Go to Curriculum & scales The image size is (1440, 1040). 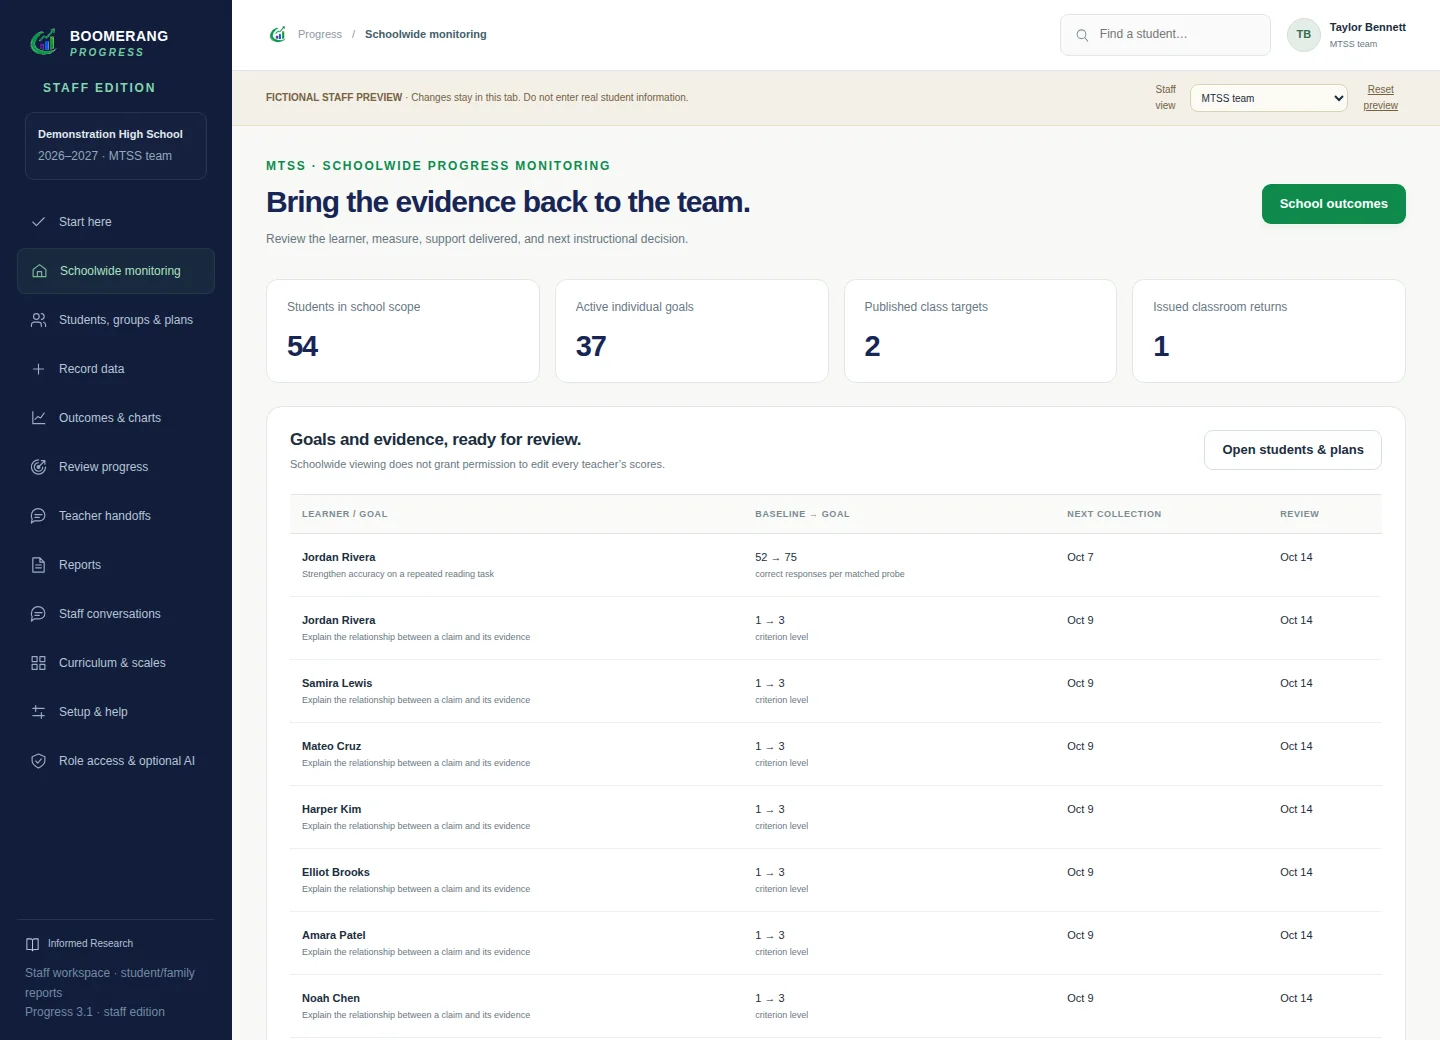tap(116, 663)
